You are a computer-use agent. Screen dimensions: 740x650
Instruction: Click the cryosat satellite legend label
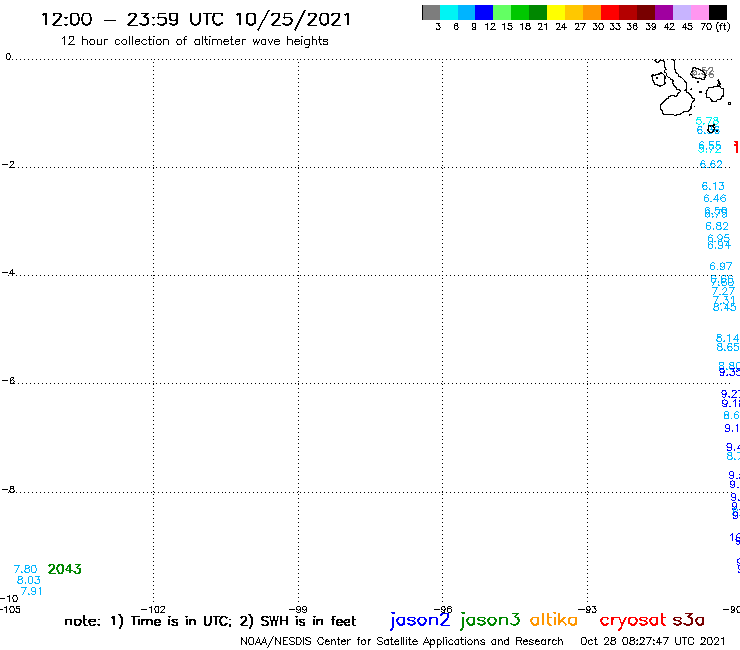click(x=632, y=620)
